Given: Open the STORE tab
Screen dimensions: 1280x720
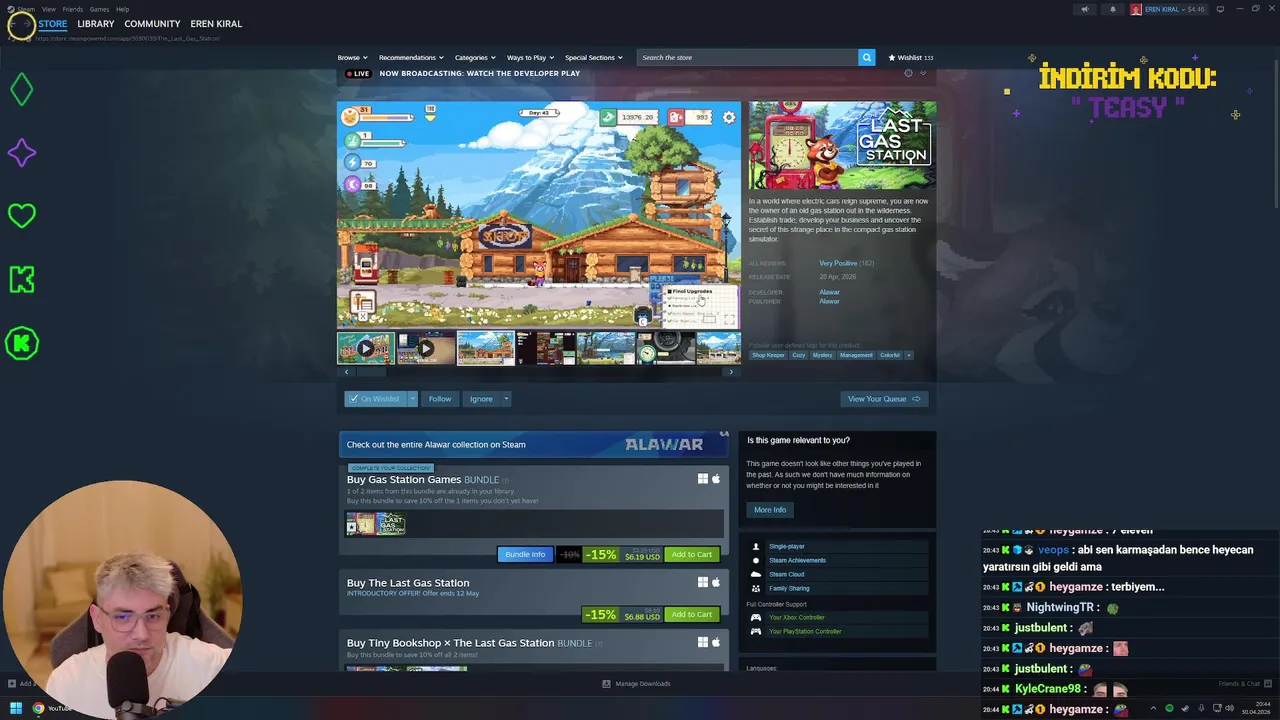Looking at the screenshot, I should pyautogui.click(x=53, y=24).
